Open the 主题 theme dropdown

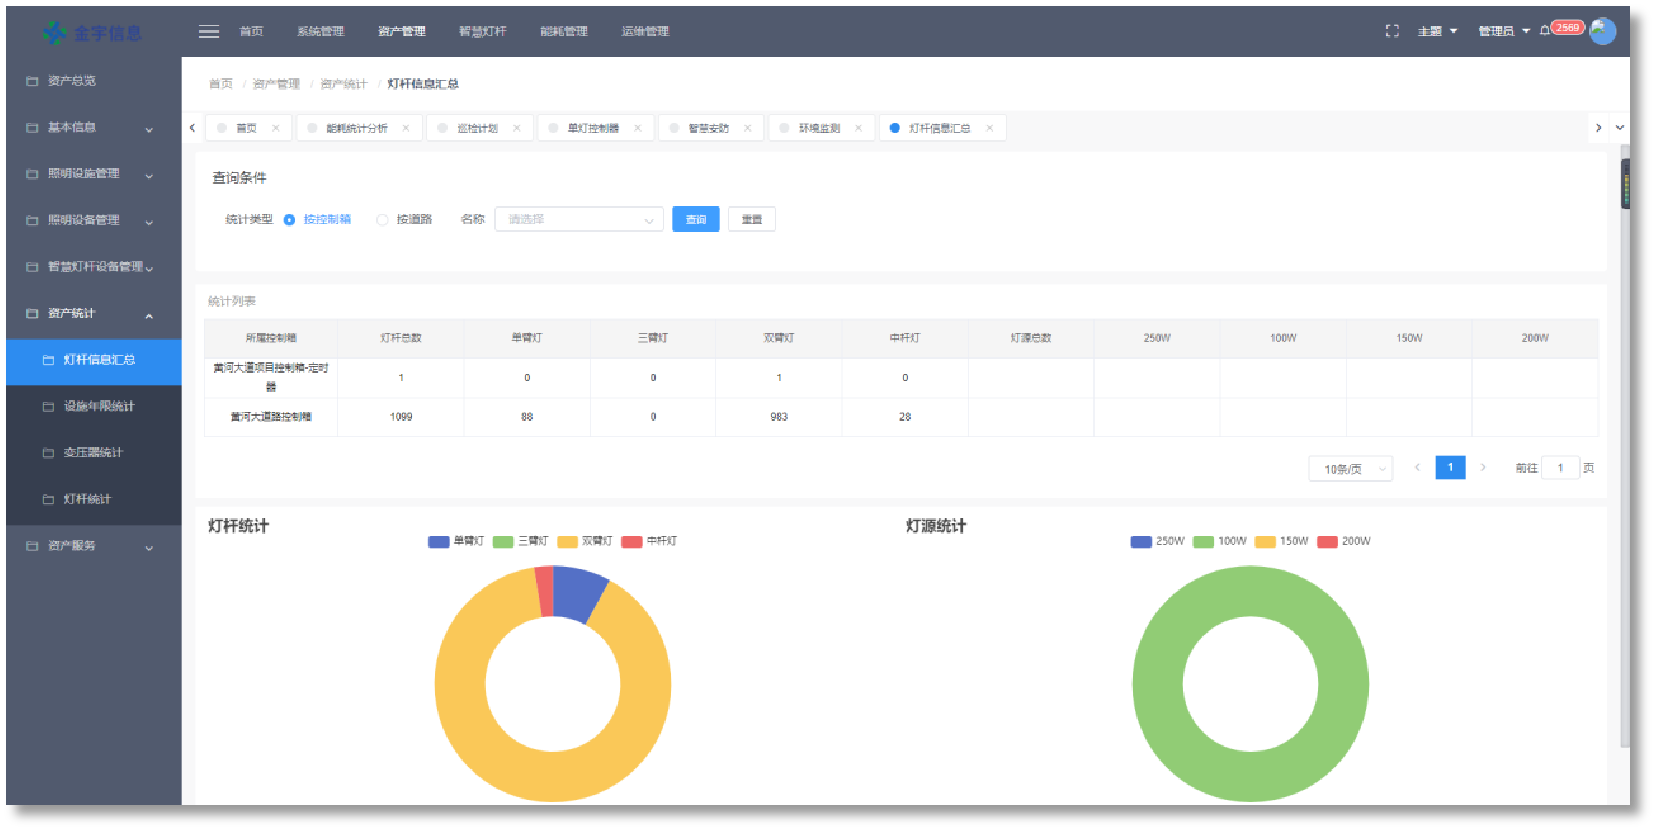1438,31
